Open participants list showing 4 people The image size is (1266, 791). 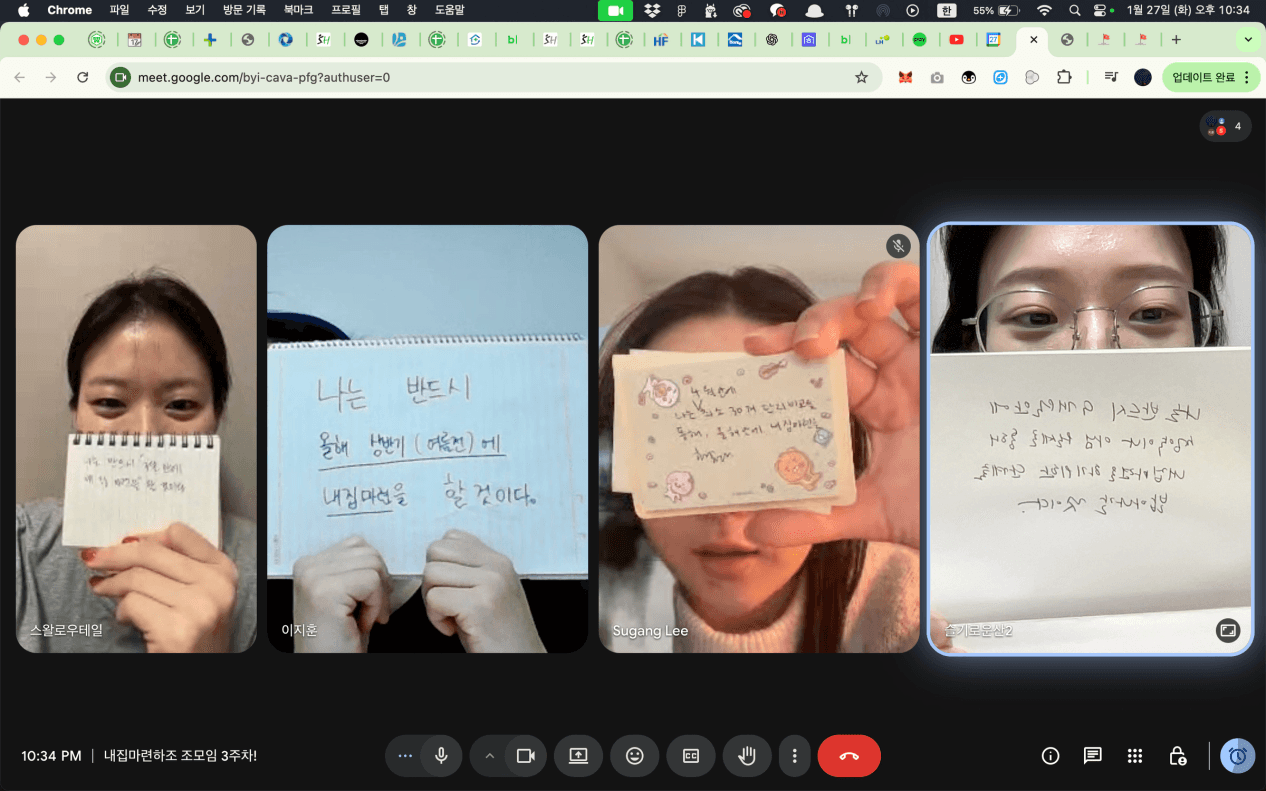tap(1225, 126)
